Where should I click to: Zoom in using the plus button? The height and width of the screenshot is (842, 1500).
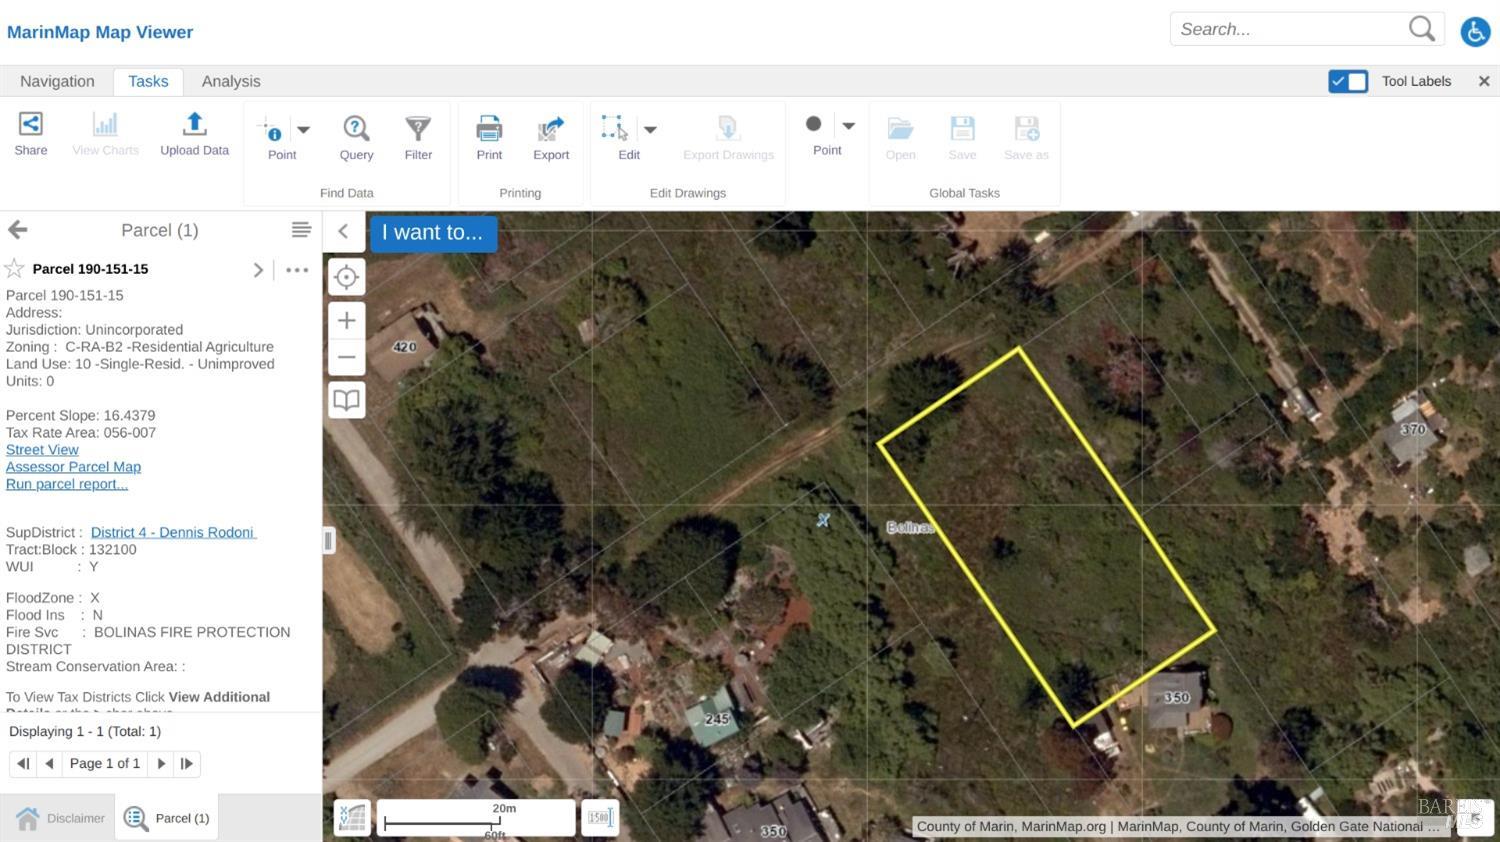(346, 321)
